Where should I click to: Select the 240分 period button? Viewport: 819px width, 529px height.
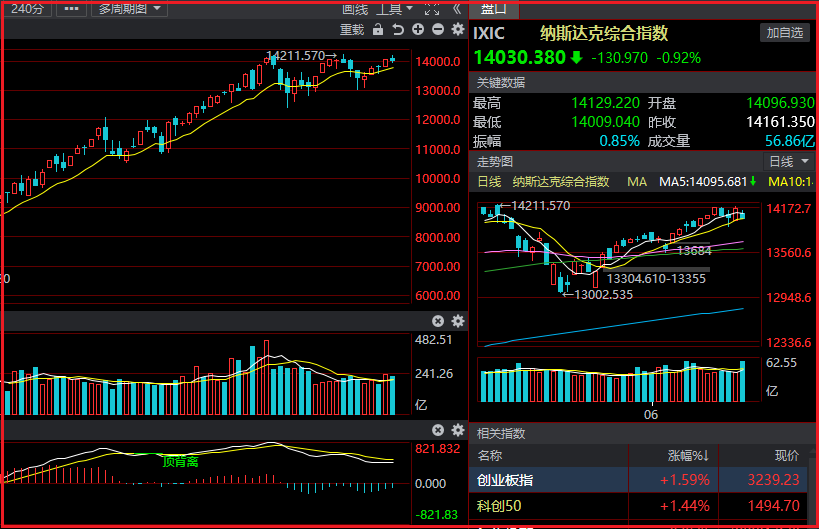(27, 9)
